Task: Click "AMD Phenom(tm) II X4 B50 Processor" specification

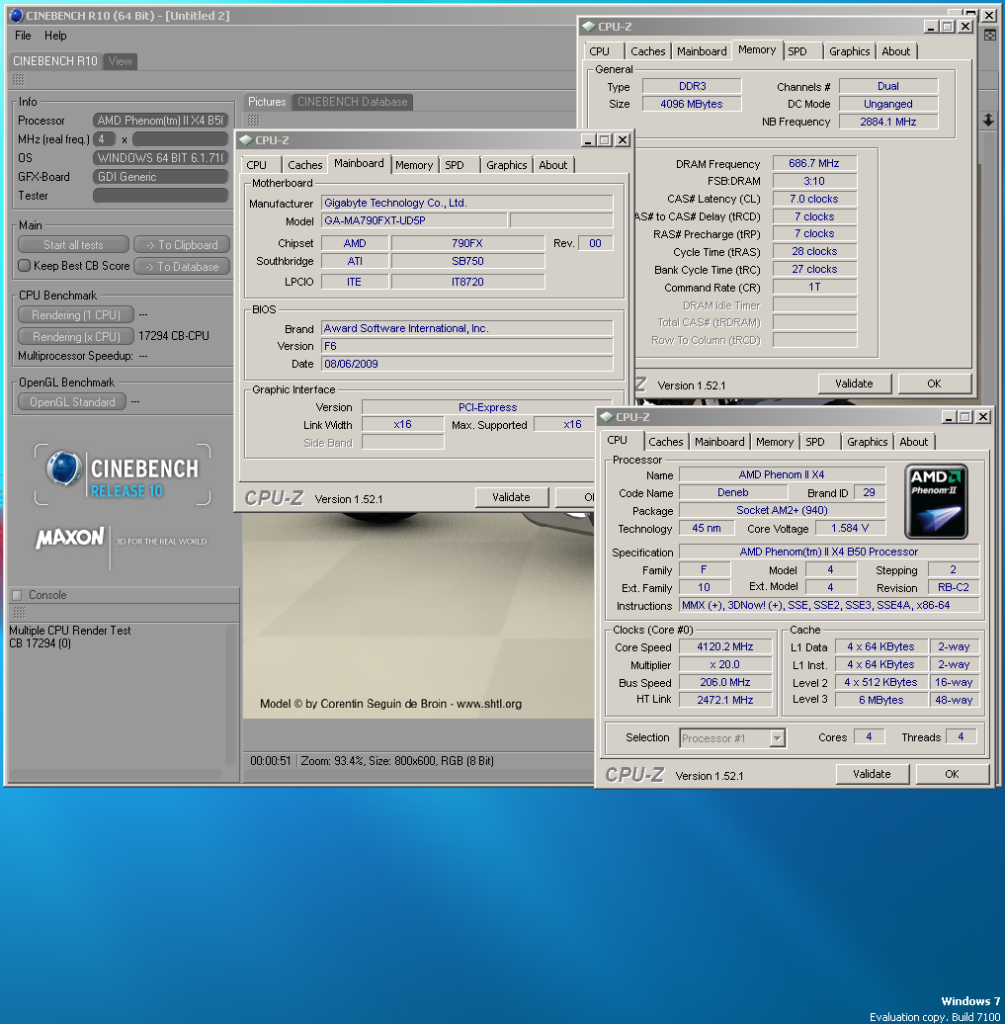Action: [x=829, y=552]
